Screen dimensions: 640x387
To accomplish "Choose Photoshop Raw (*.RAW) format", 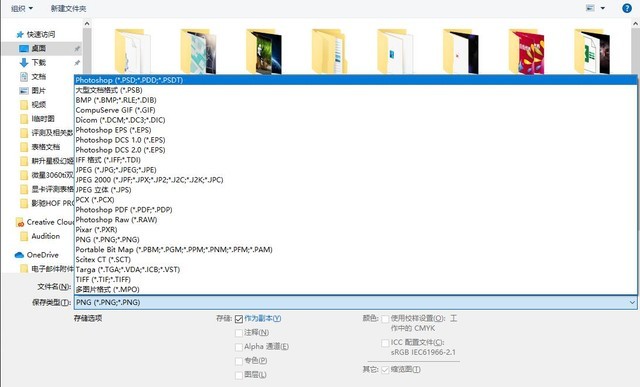I will (x=356, y=220).
